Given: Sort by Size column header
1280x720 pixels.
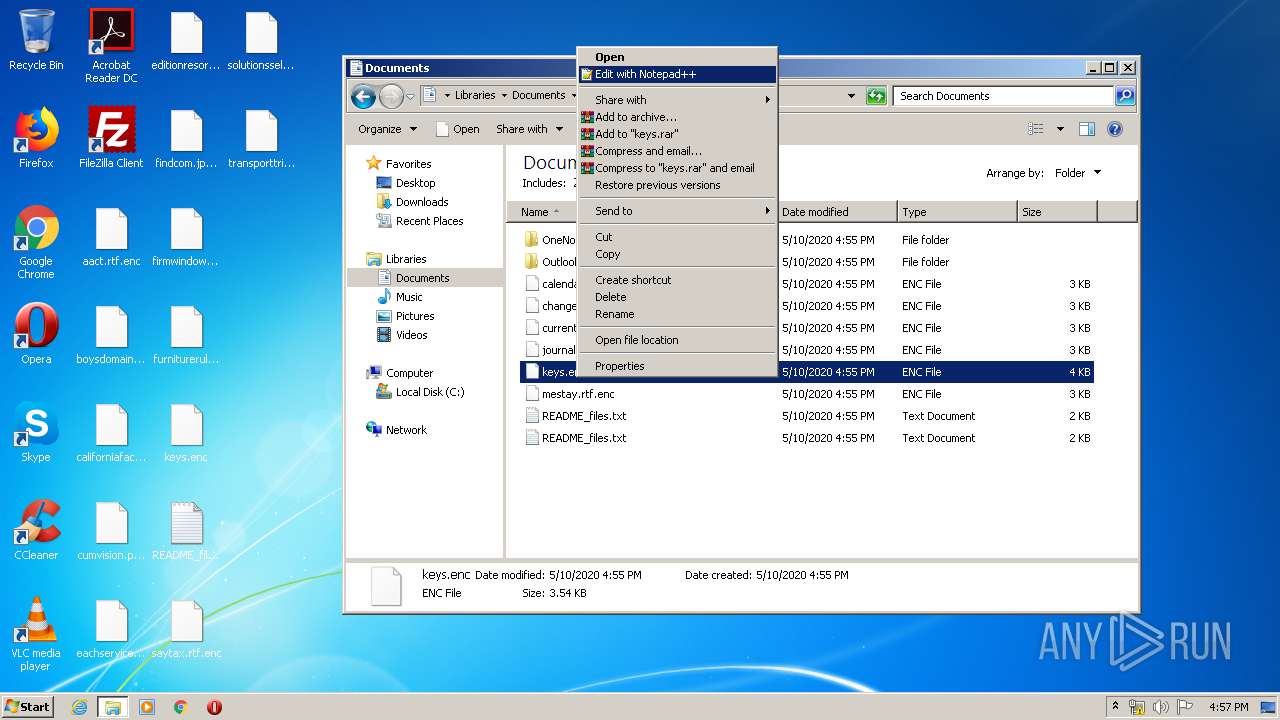Looking at the screenshot, I should 1057,212.
